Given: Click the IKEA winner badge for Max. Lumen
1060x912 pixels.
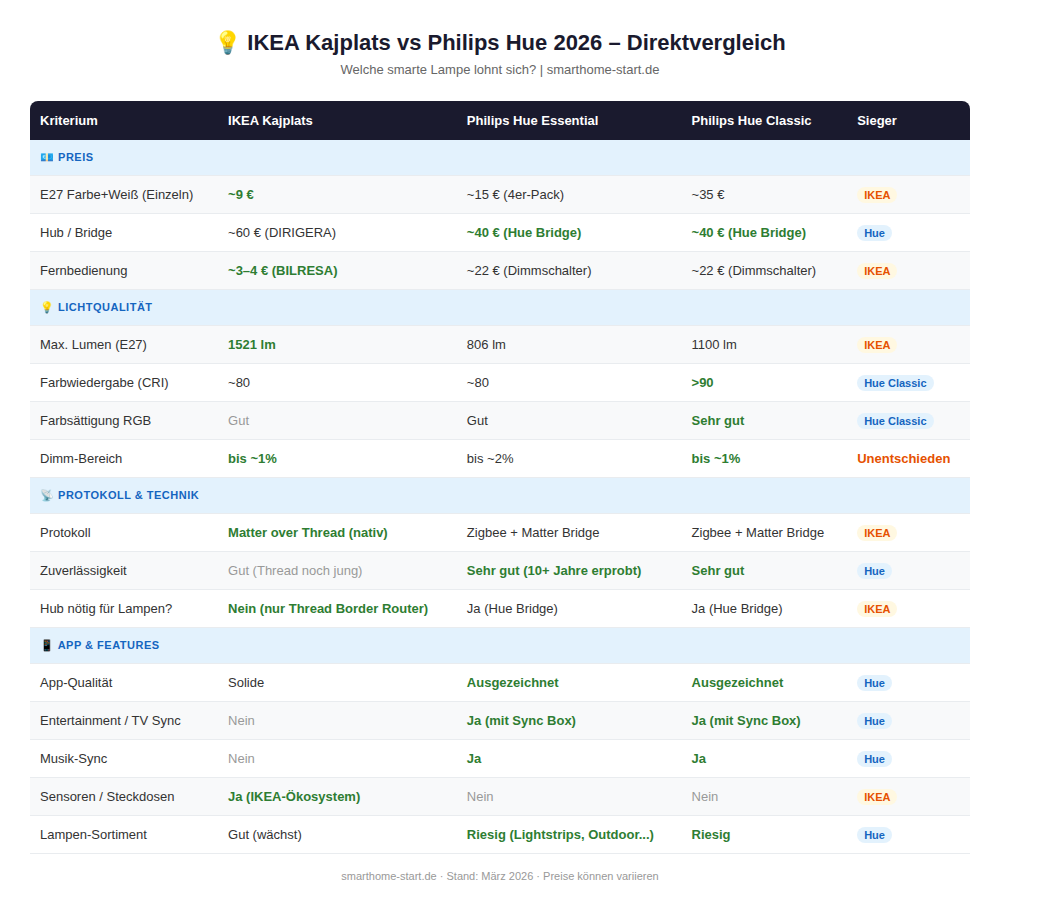Looking at the screenshot, I should coord(877,344).
